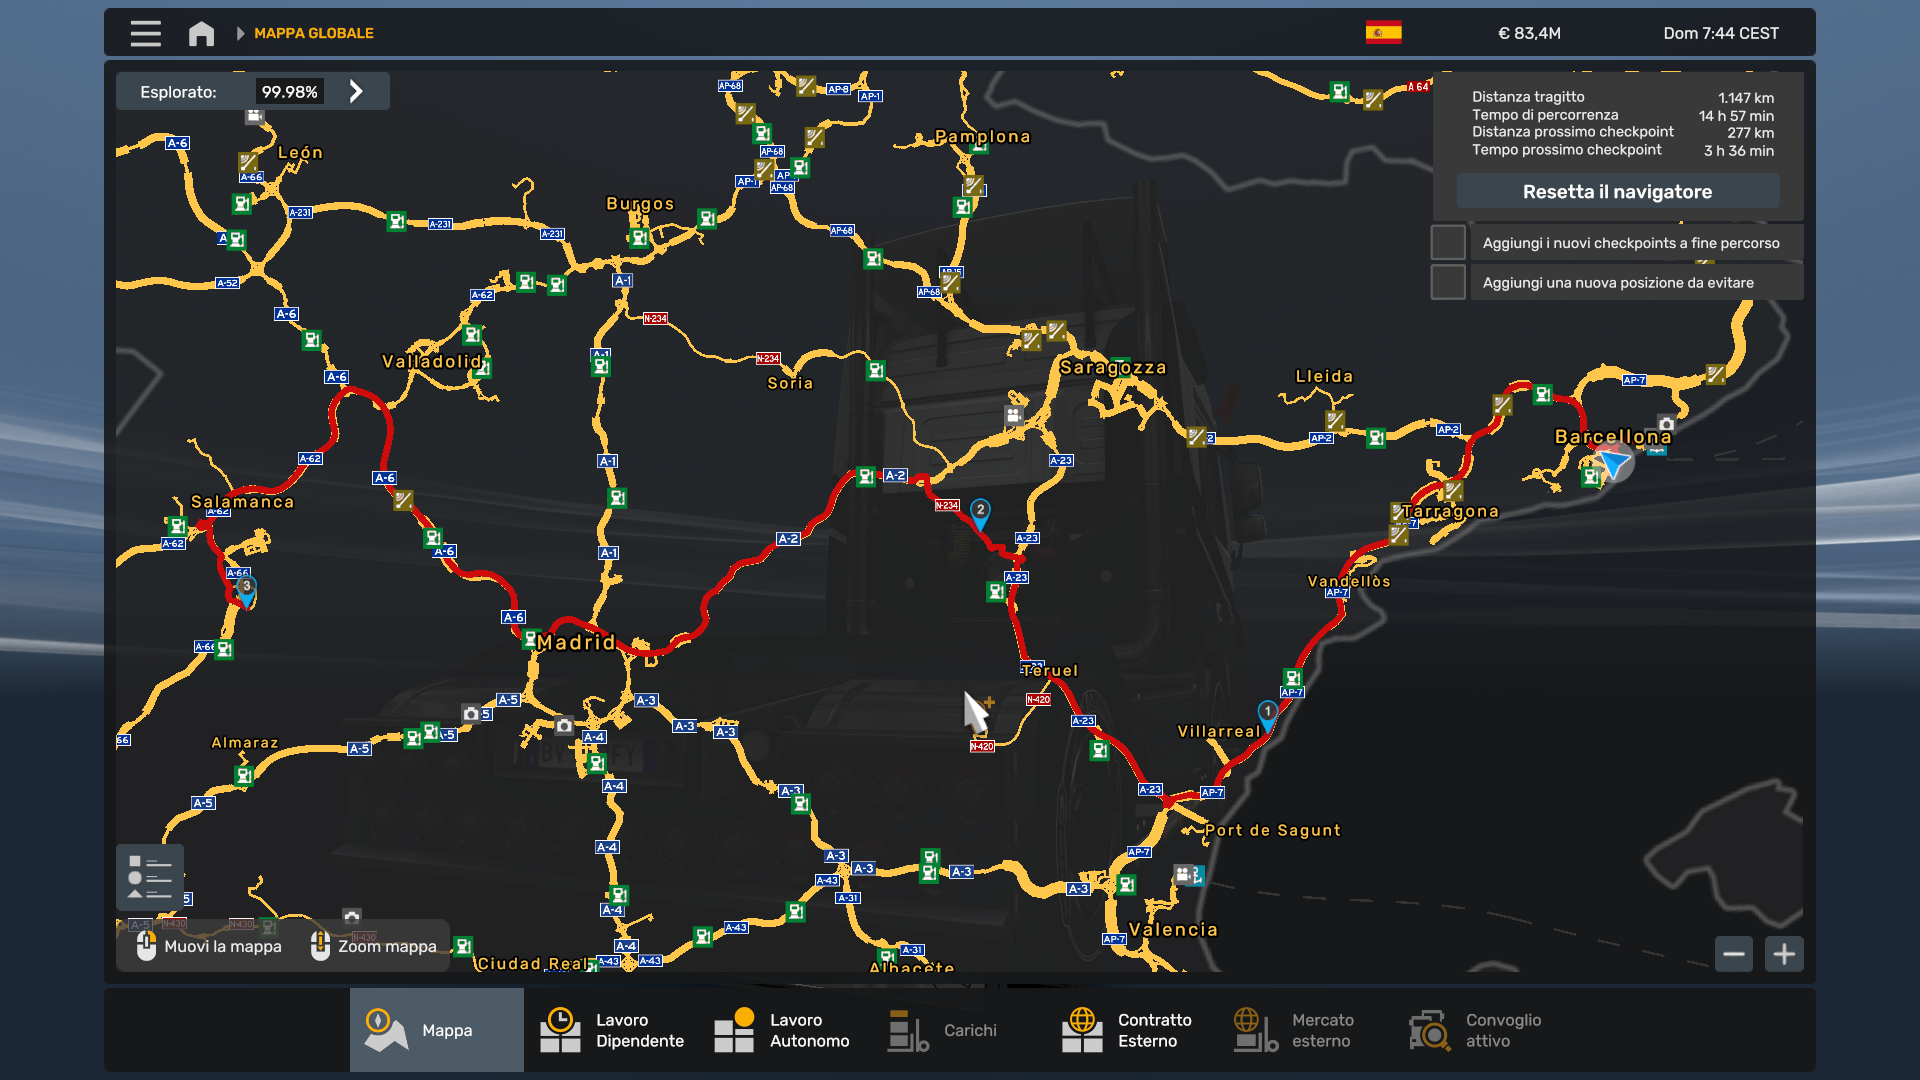This screenshot has height=1080, width=1920.
Task: Click the A-2 road sign near Madrid route
Action: 788,538
